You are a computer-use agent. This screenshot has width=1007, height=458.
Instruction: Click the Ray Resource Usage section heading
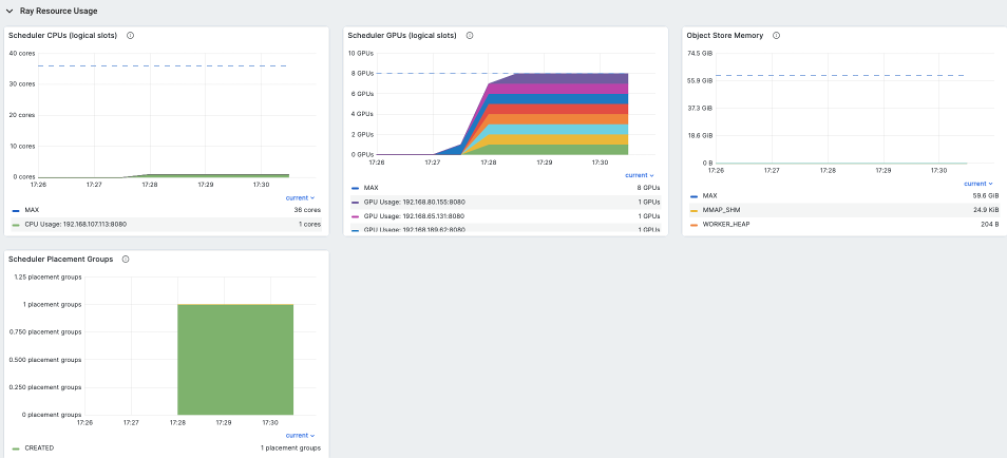pyautogui.click(x=58, y=11)
